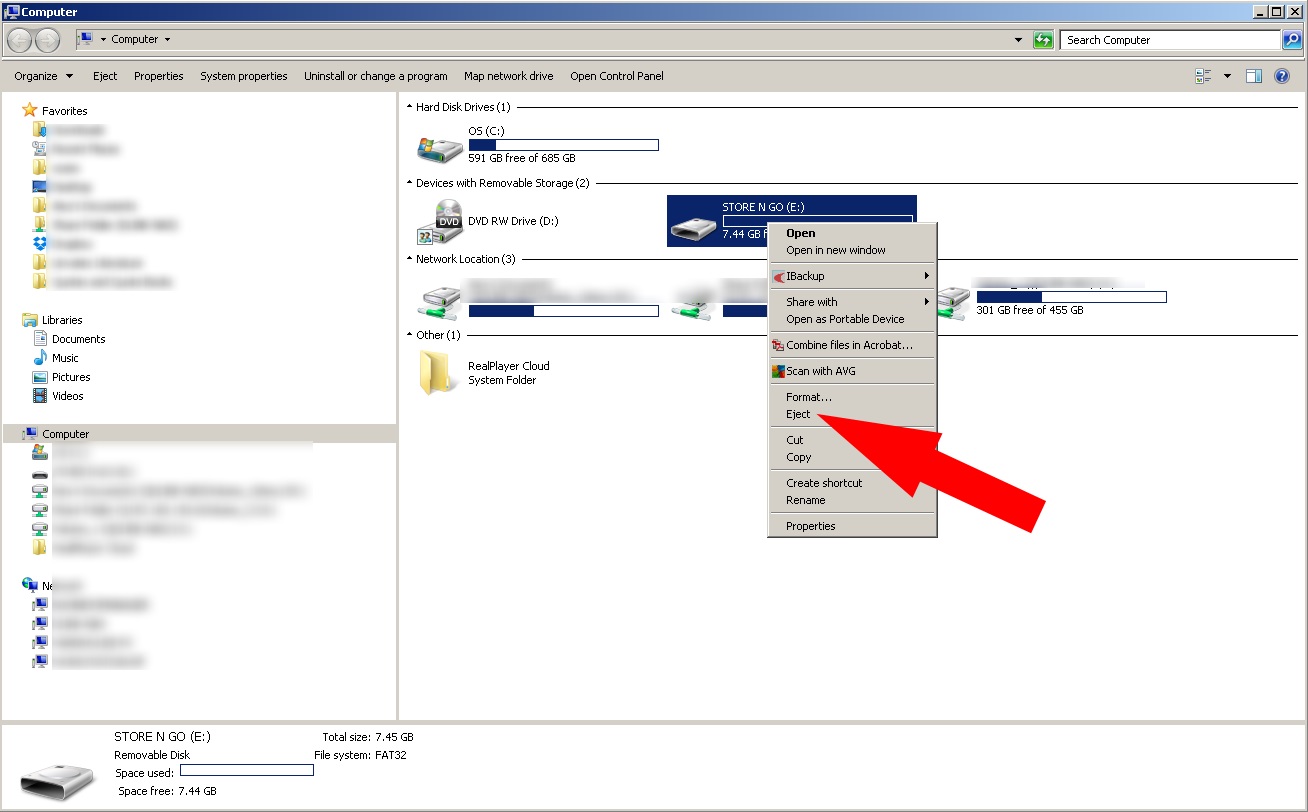Viewport: 1308px width, 812px height.
Task: Collapse the Hard Disk Drives section
Action: pos(408,107)
